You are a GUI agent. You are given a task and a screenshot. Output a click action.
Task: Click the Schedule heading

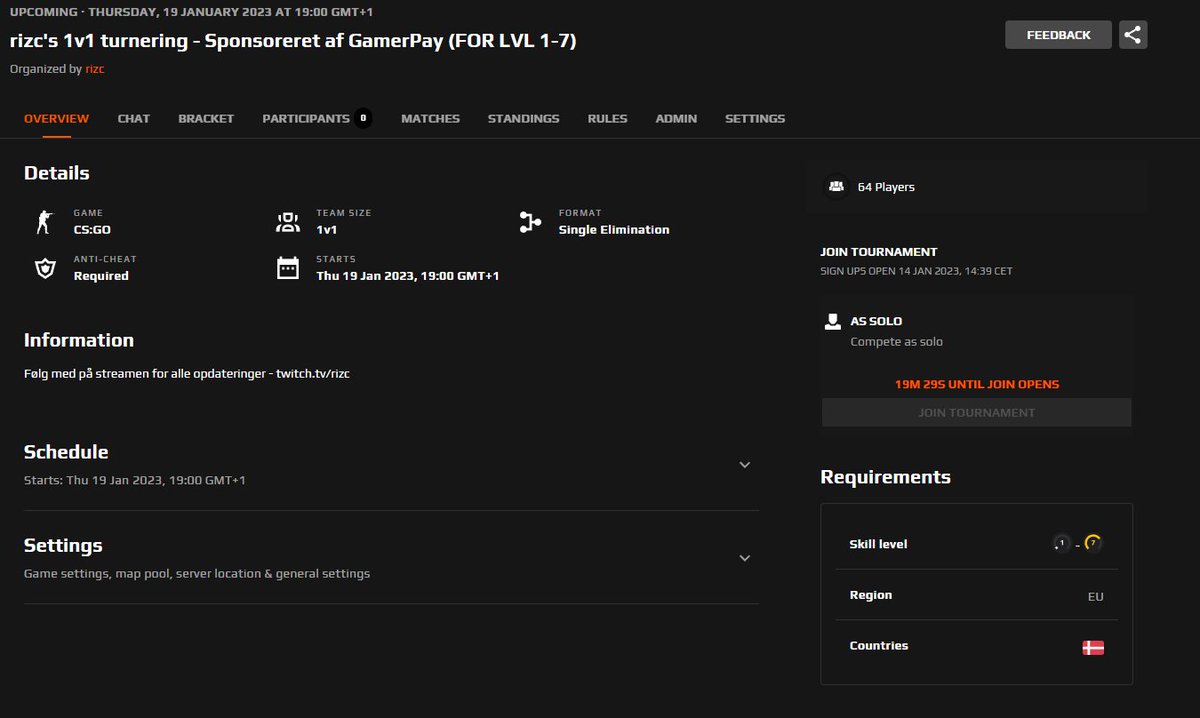(66, 452)
